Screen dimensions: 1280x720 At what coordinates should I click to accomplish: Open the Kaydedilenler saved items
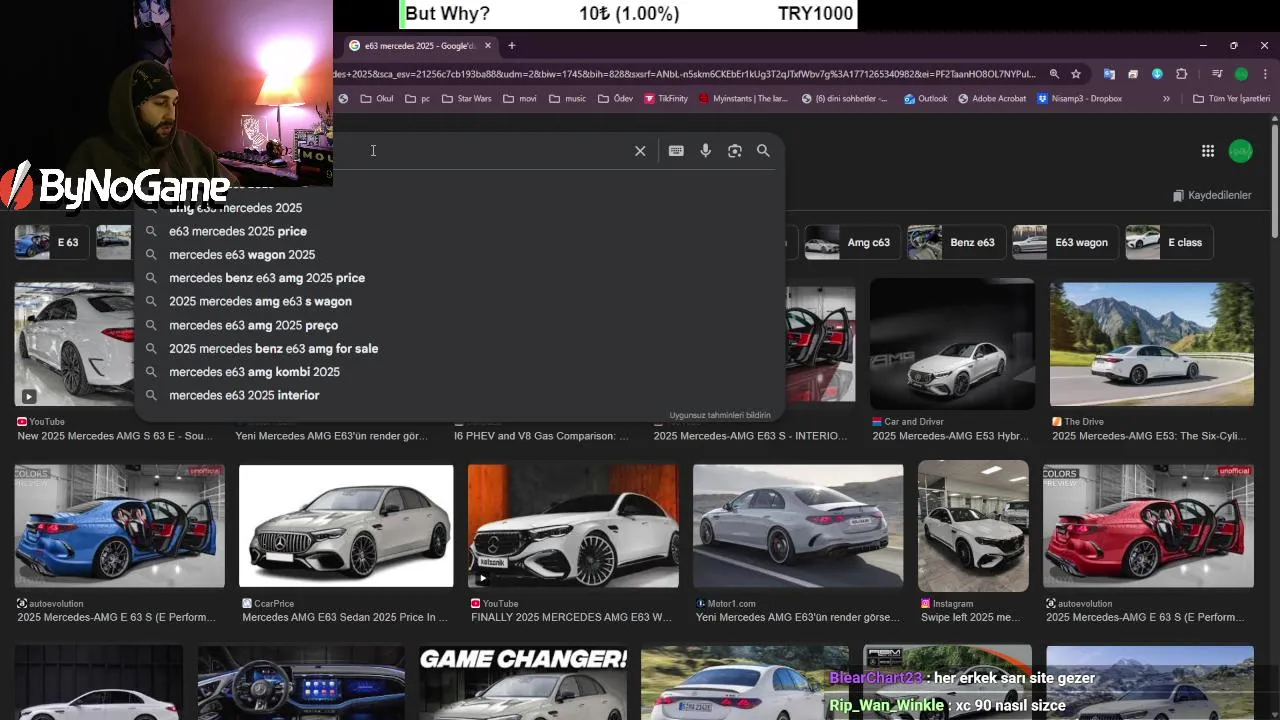[x=1212, y=195]
